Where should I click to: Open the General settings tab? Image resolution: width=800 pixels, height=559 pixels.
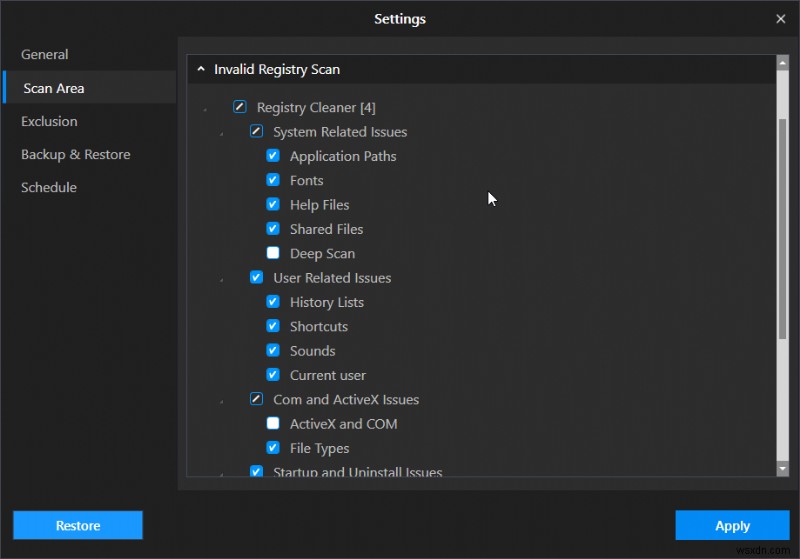45,54
